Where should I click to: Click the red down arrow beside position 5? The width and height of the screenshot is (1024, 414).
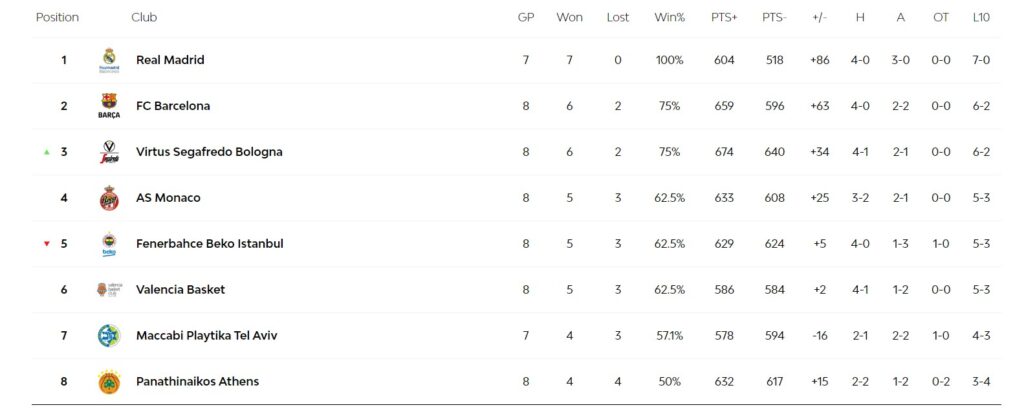(46, 244)
